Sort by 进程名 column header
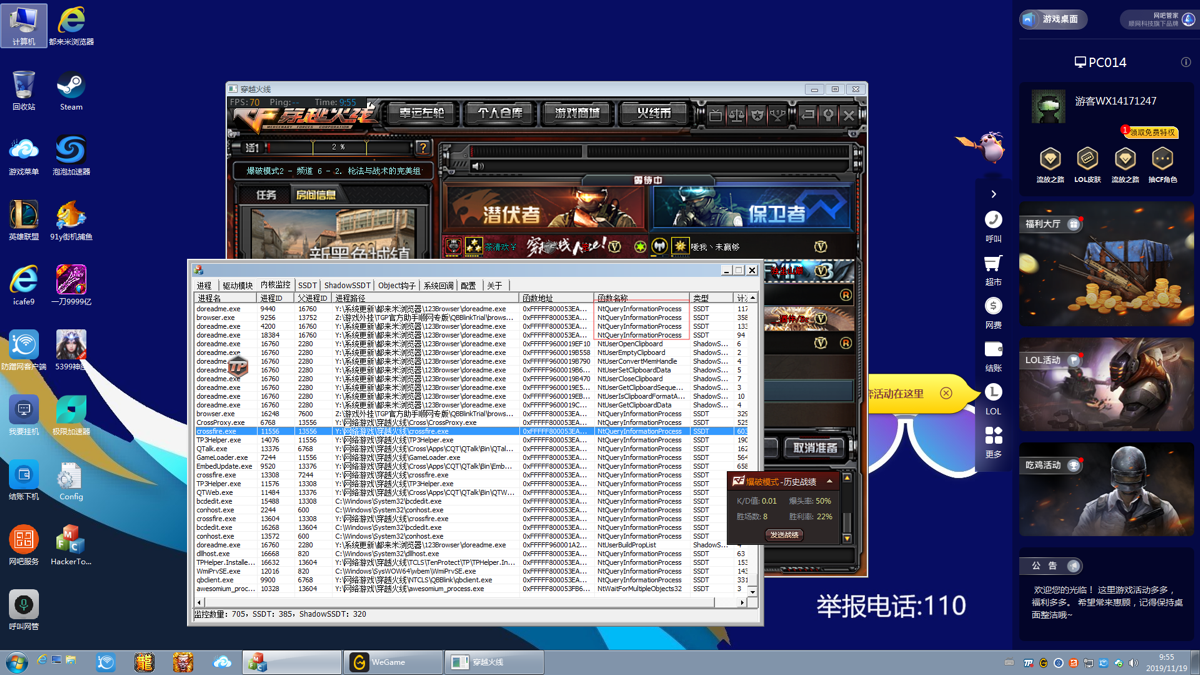 (x=226, y=298)
